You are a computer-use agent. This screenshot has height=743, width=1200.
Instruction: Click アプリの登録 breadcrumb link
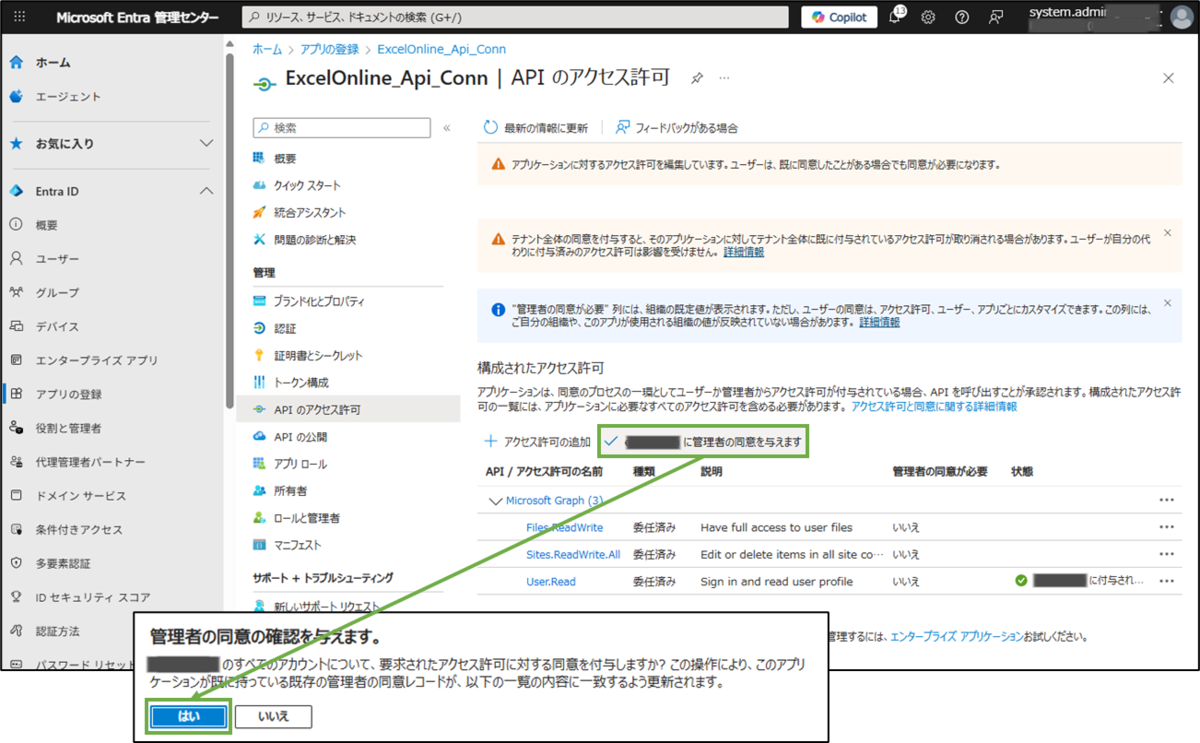[x=330, y=49]
